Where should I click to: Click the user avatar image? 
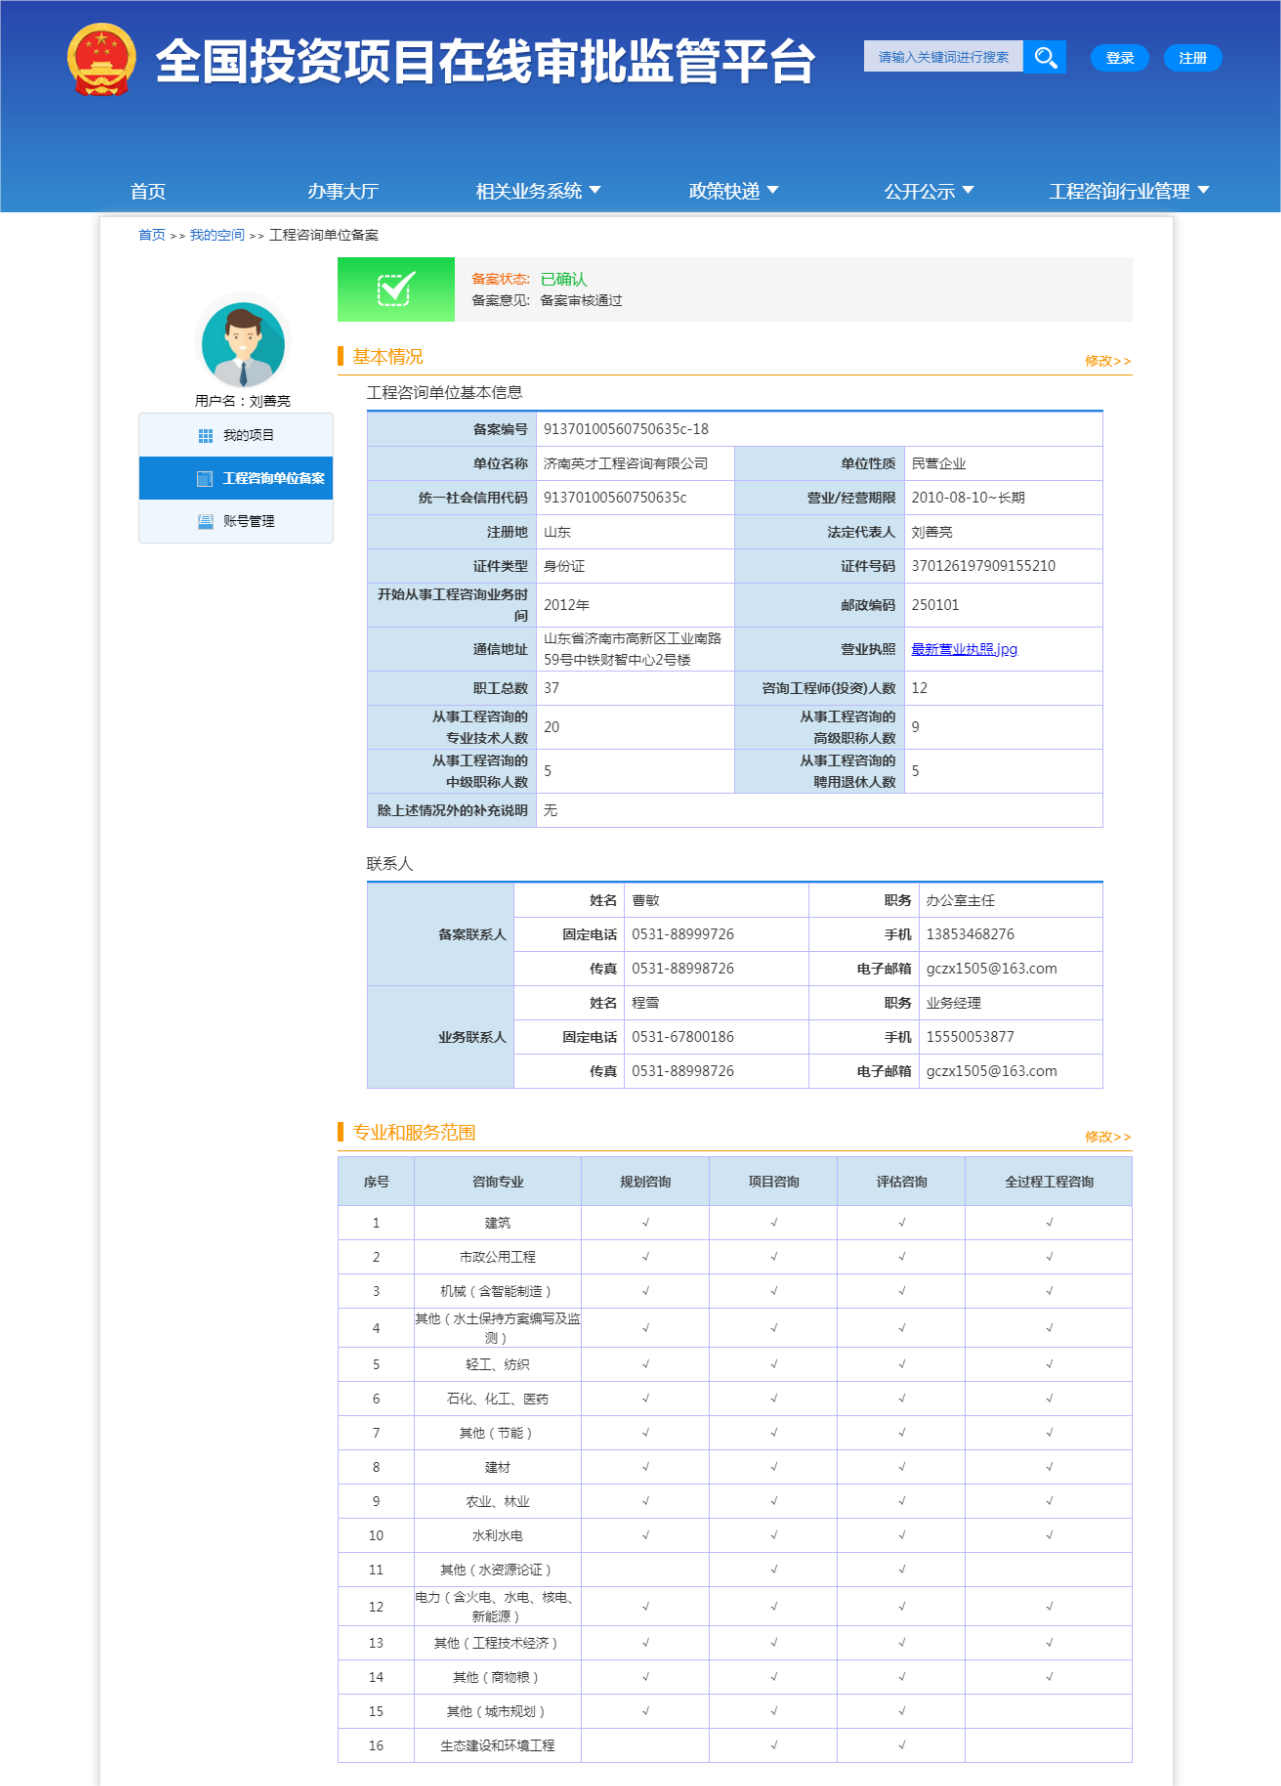coord(243,345)
